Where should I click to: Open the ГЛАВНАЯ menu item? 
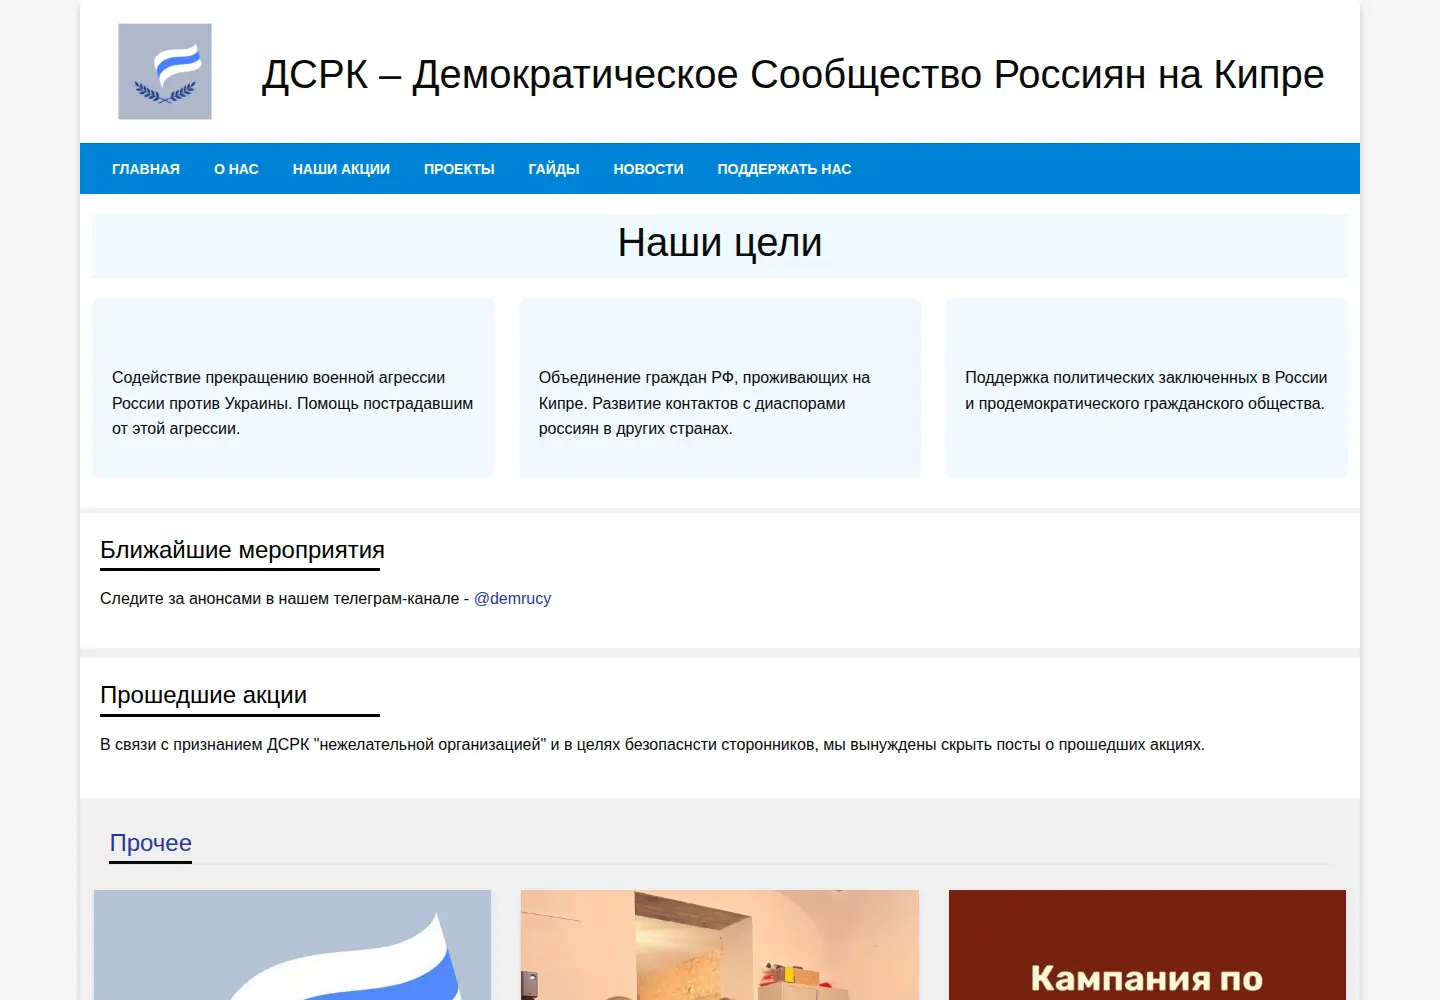pos(146,169)
